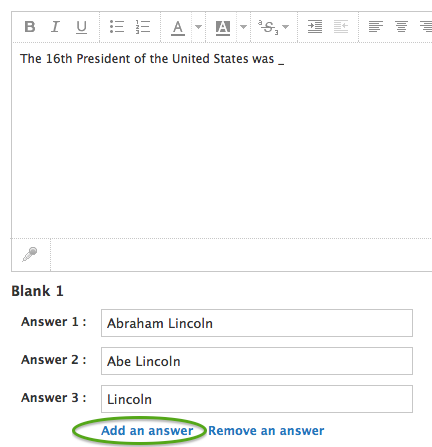Increase paragraph indent
Image resolution: width=432 pixels, height=447 pixels.
point(315,27)
